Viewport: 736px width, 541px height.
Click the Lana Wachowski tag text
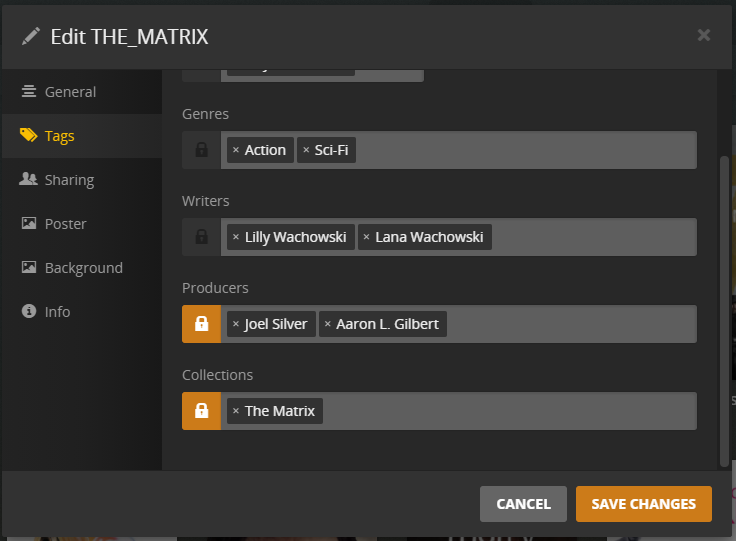[x=429, y=237]
